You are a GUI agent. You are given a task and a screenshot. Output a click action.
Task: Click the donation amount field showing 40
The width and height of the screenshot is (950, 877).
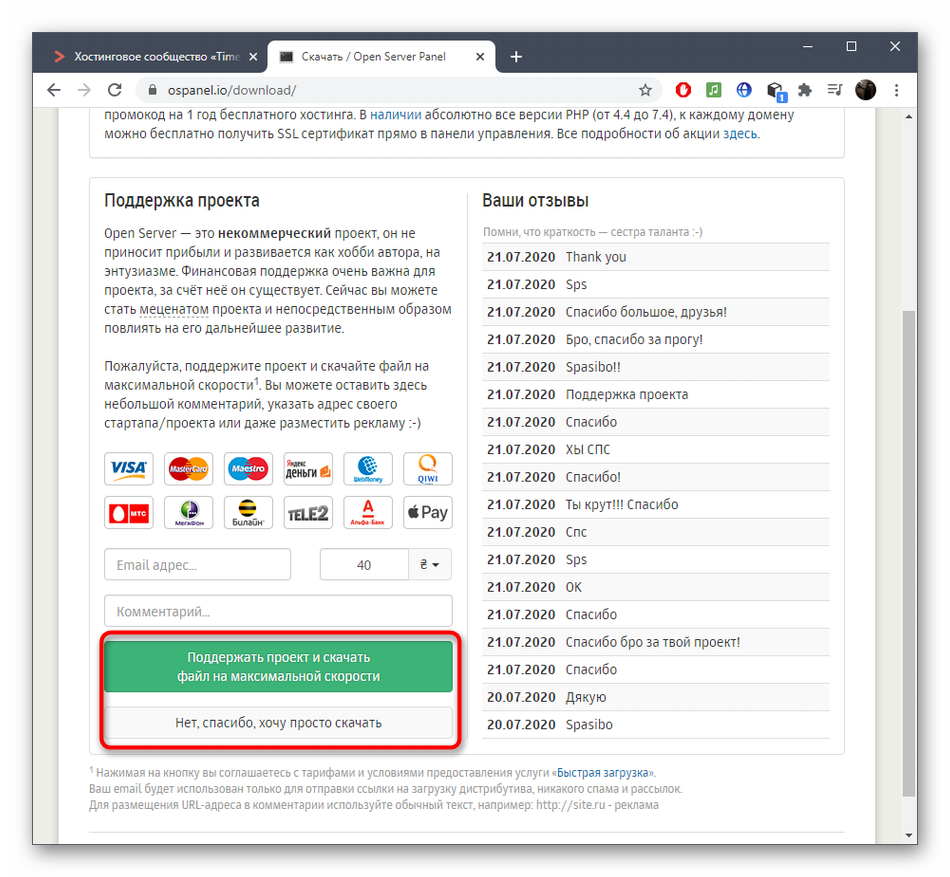[364, 564]
